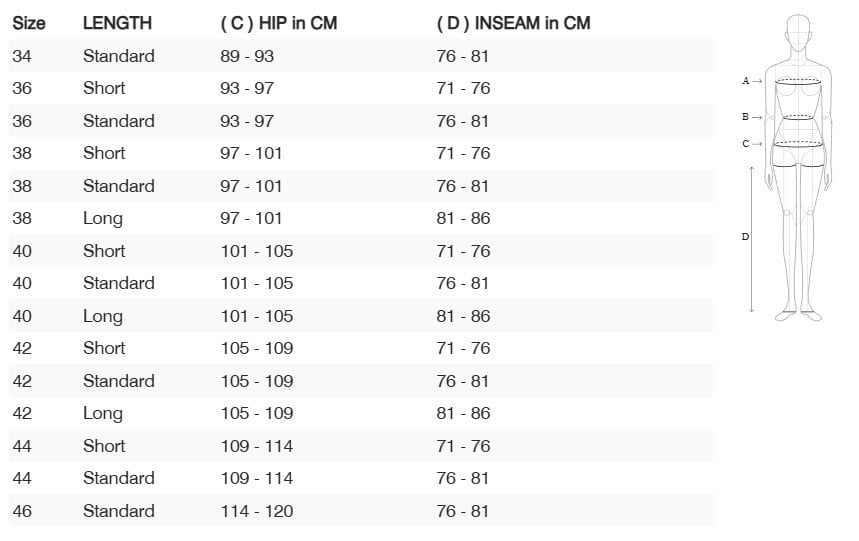Click the C marker on body diagram
This screenshot has height=541, width=859.
[x=745, y=143]
